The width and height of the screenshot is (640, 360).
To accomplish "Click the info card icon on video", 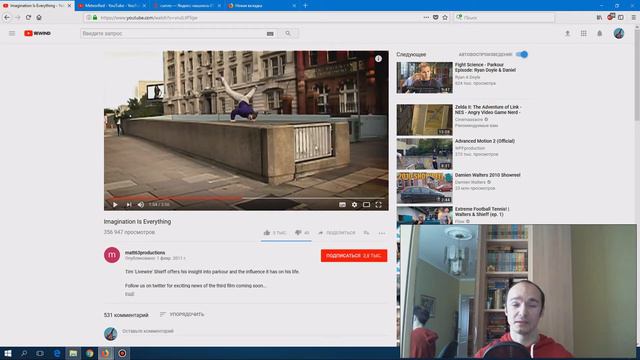I will [x=378, y=59].
